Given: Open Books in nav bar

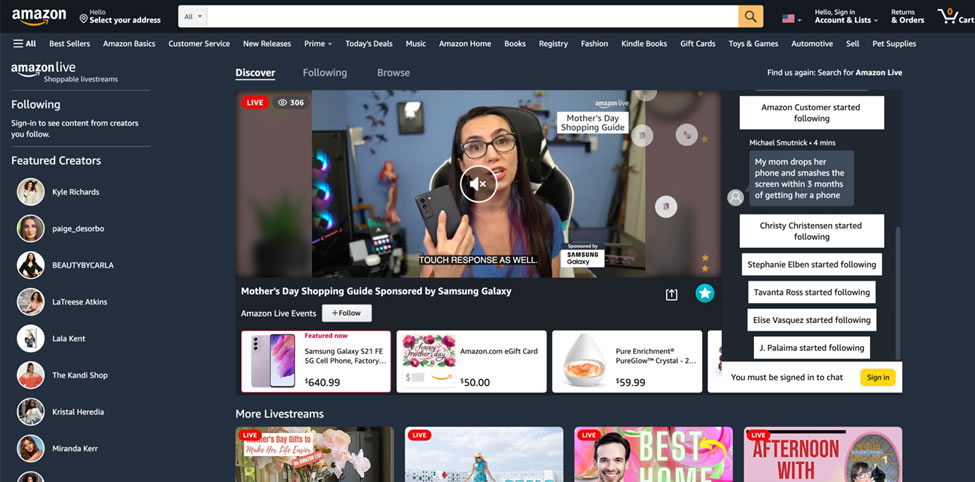Looking at the screenshot, I should coord(515,44).
